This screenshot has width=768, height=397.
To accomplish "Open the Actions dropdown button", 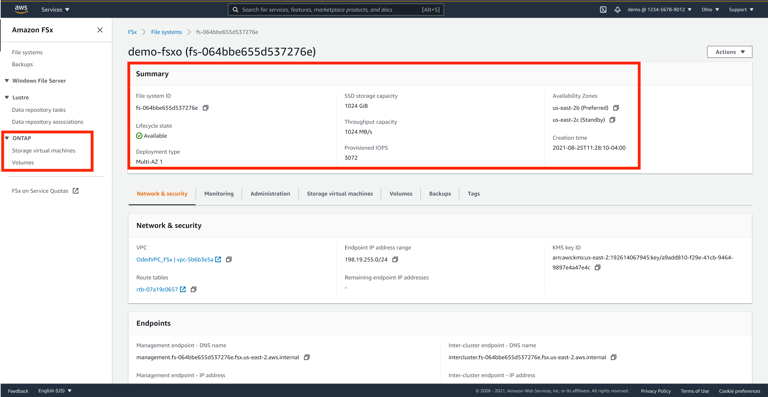I will (x=730, y=52).
